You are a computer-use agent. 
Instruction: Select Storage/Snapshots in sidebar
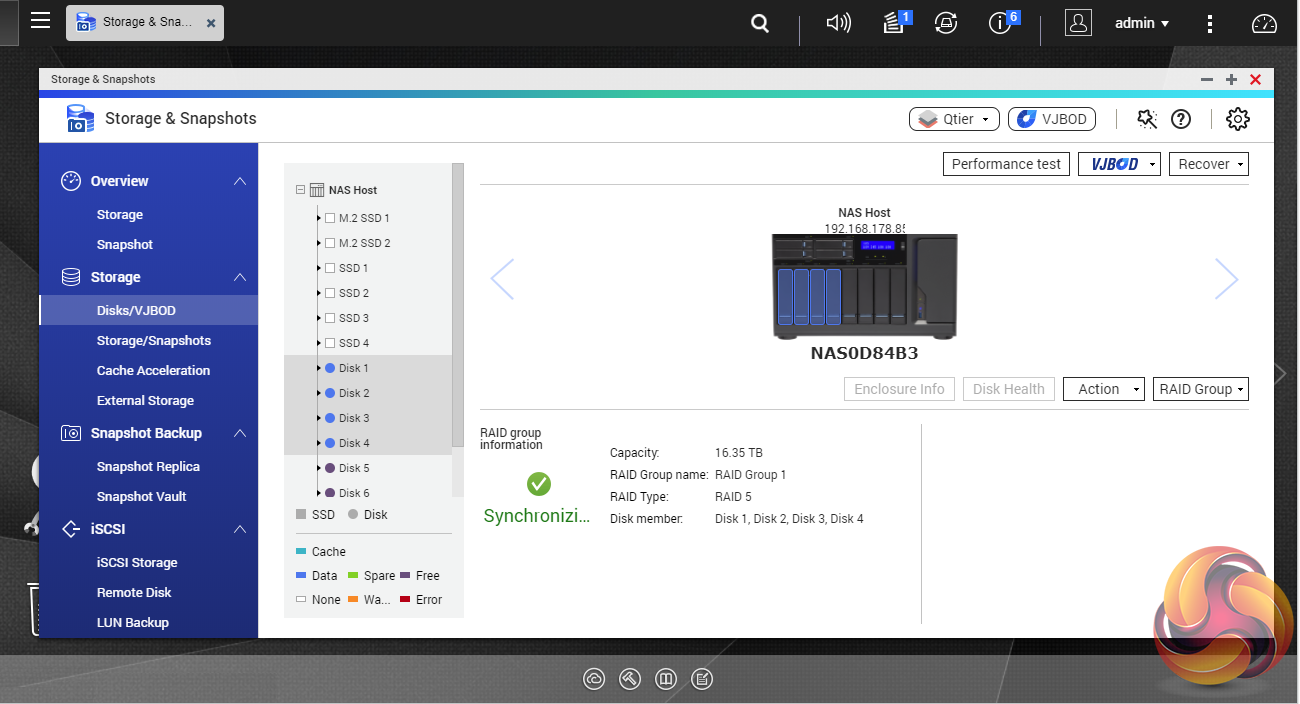point(153,341)
